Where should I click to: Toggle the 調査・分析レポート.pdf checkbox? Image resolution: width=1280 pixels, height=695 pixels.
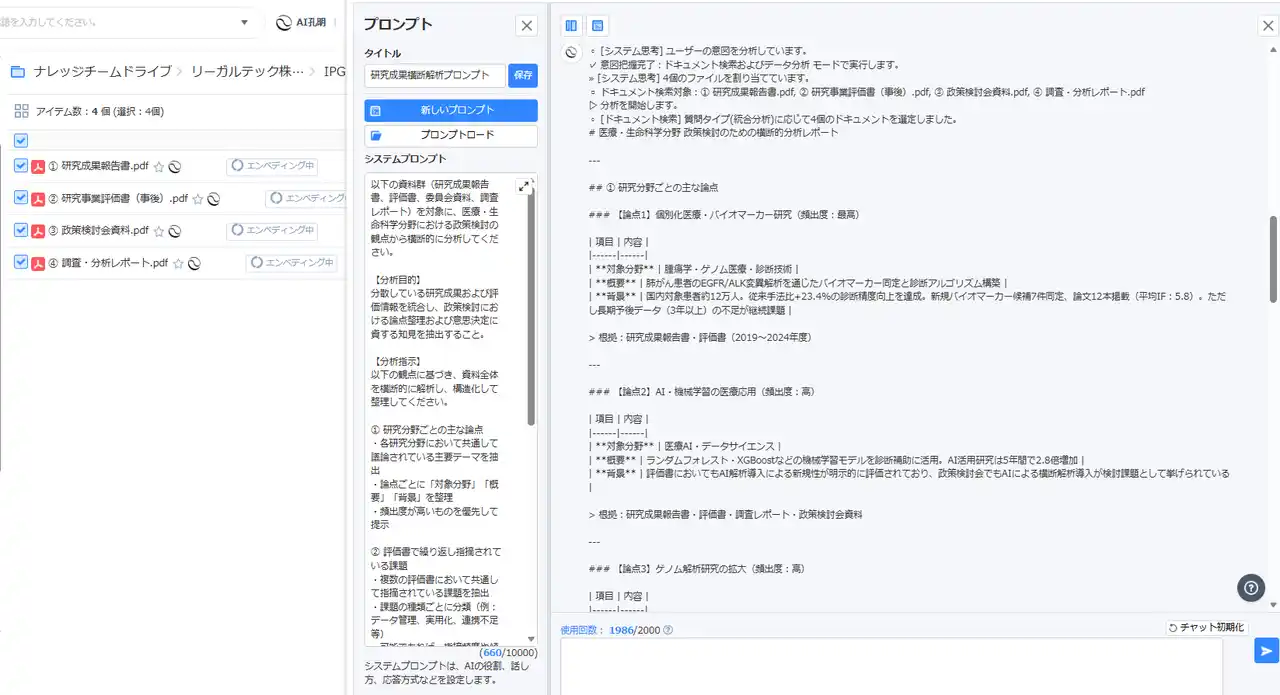(21, 262)
